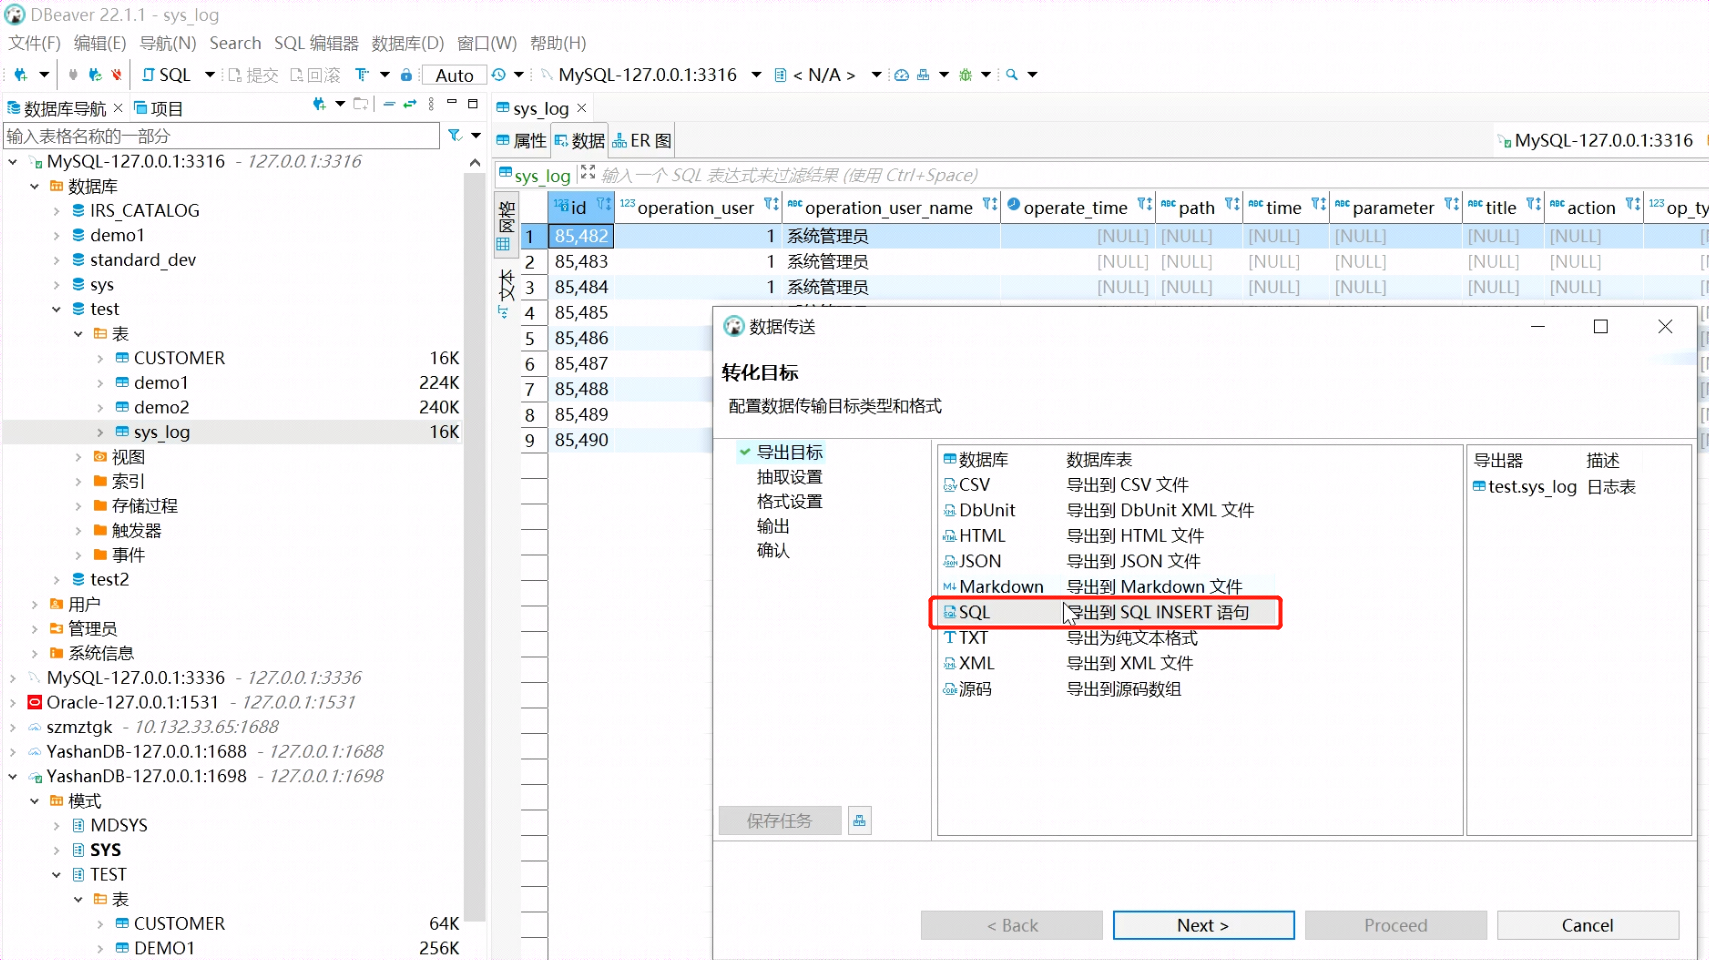Click the Cancel button in dialog
The image size is (1709, 960).
(1587, 925)
